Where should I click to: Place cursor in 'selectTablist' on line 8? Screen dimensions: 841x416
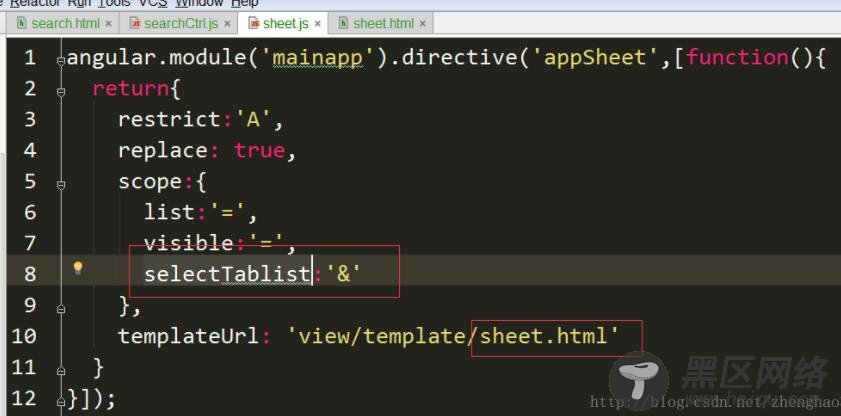tap(227, 274)
